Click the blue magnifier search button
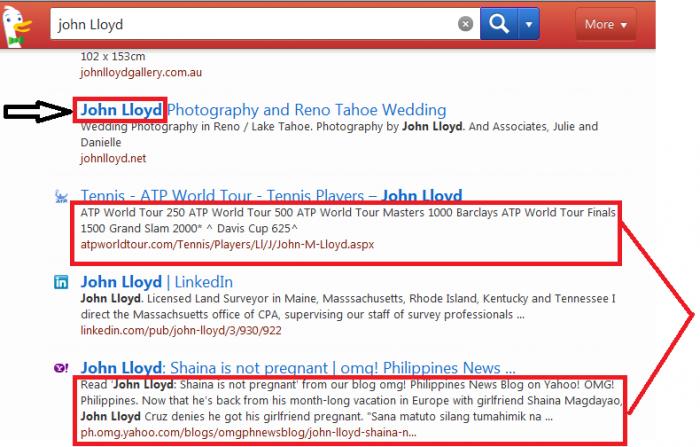The height and width of the screenshot is (447, 700). point(499,23)
